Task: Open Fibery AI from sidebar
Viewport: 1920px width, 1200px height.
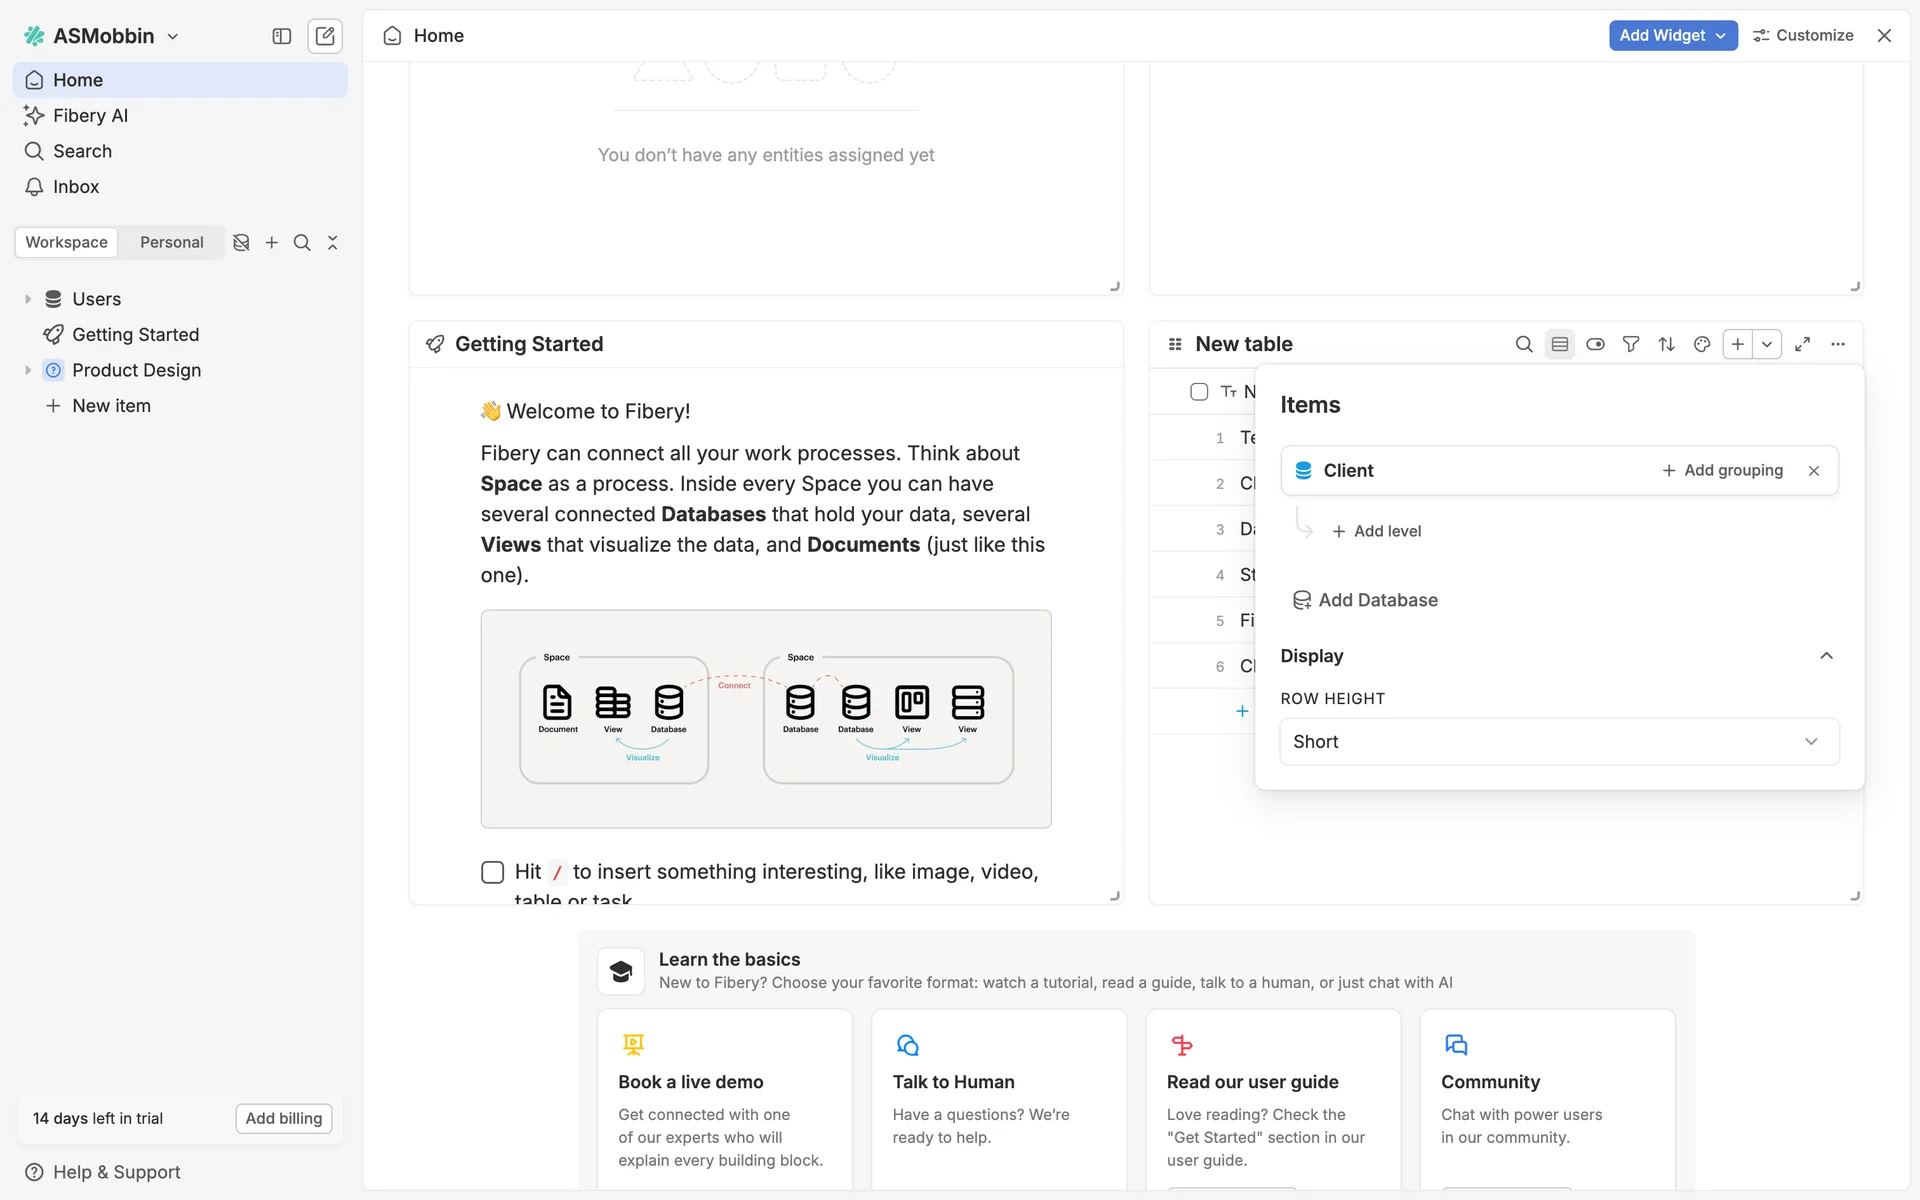Action: tap(90, 116)
